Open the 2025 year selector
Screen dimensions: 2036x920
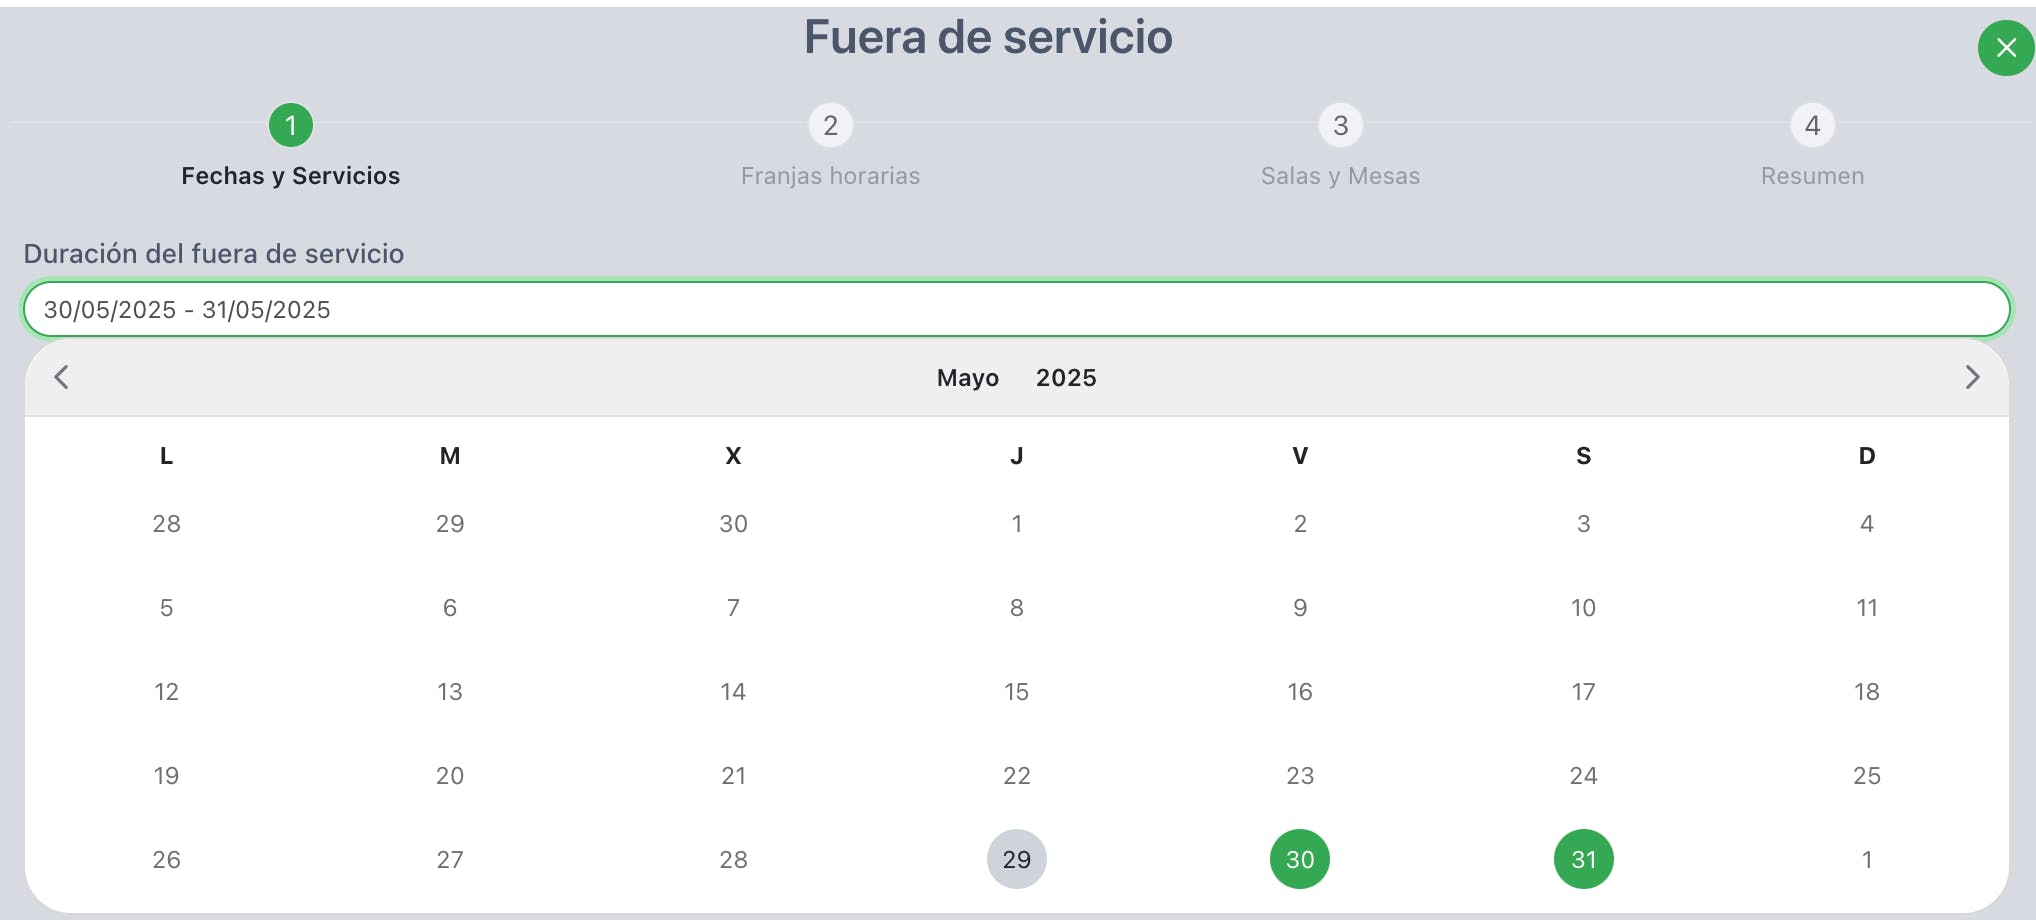pyautogui.click(x=1066, y=378)
